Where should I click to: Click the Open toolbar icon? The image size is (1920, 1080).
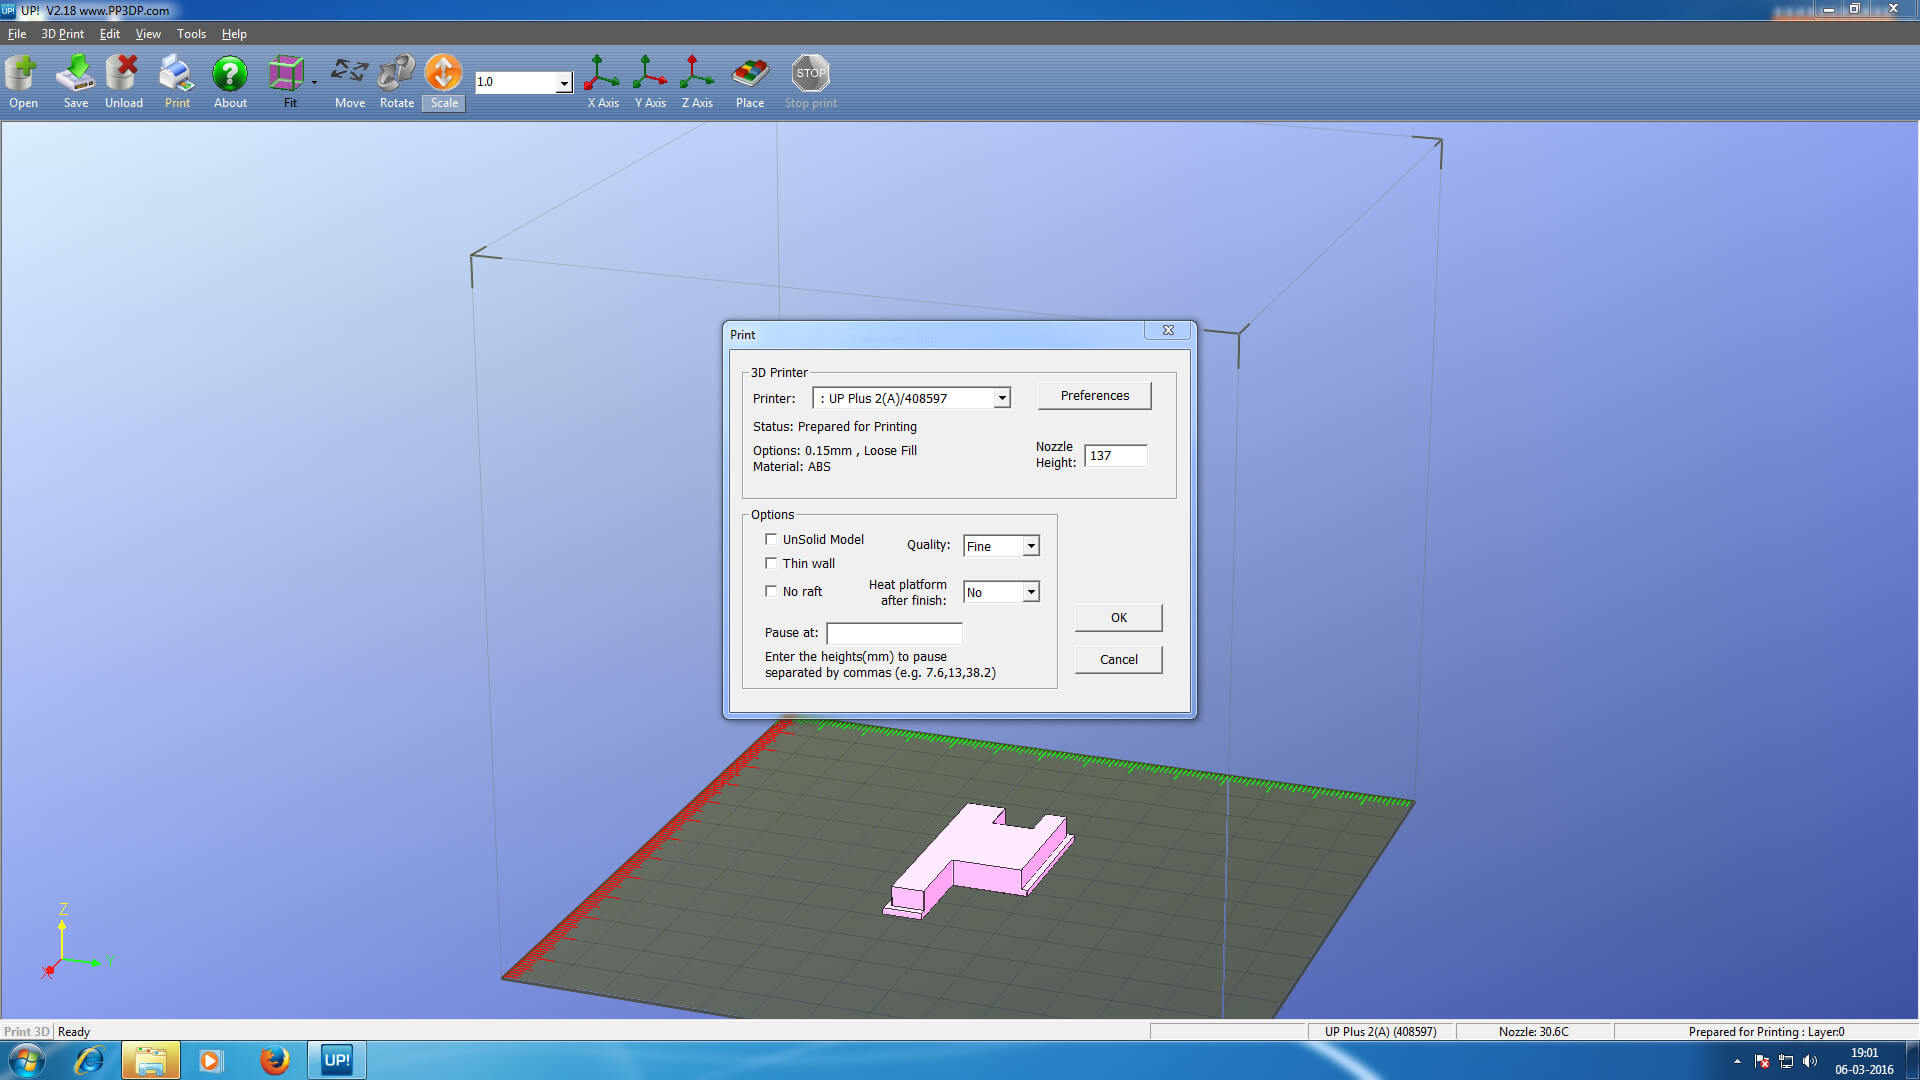[x=23, y=81]
